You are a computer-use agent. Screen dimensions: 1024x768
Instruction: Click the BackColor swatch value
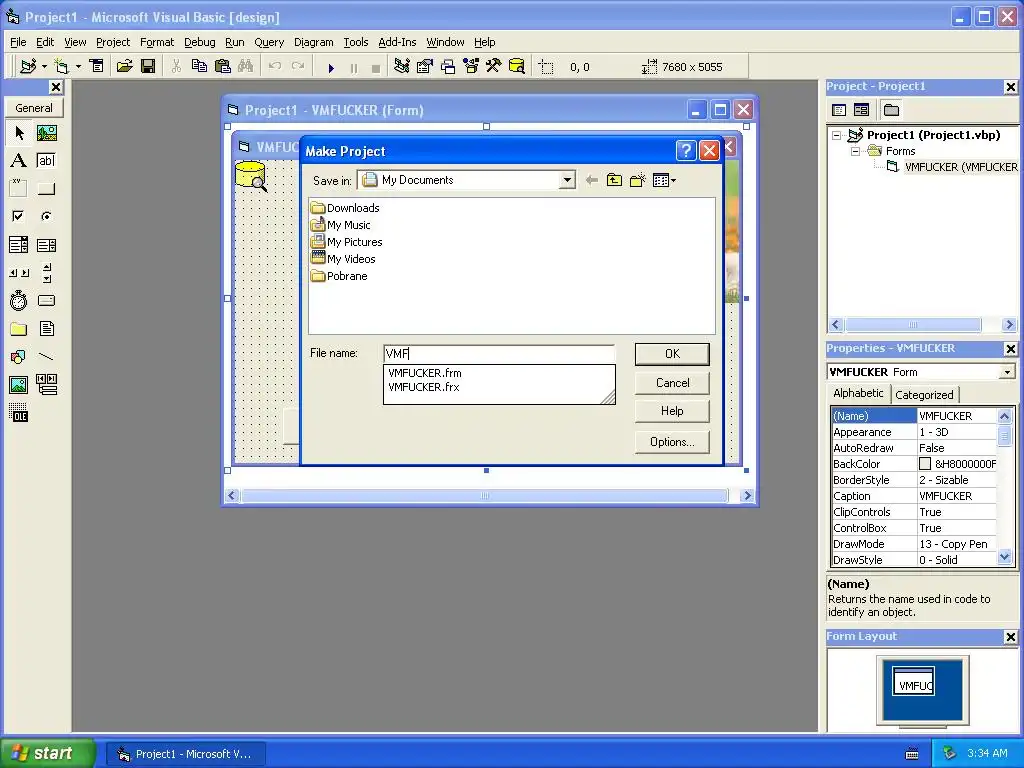pos(925,464)
